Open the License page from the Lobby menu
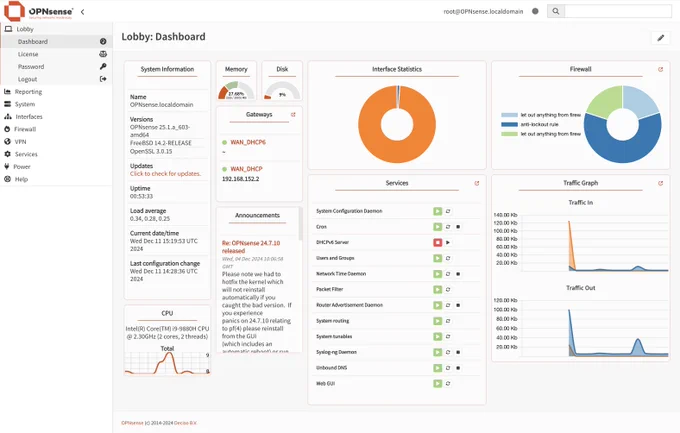The image size is (680, 433). [56, 54]
